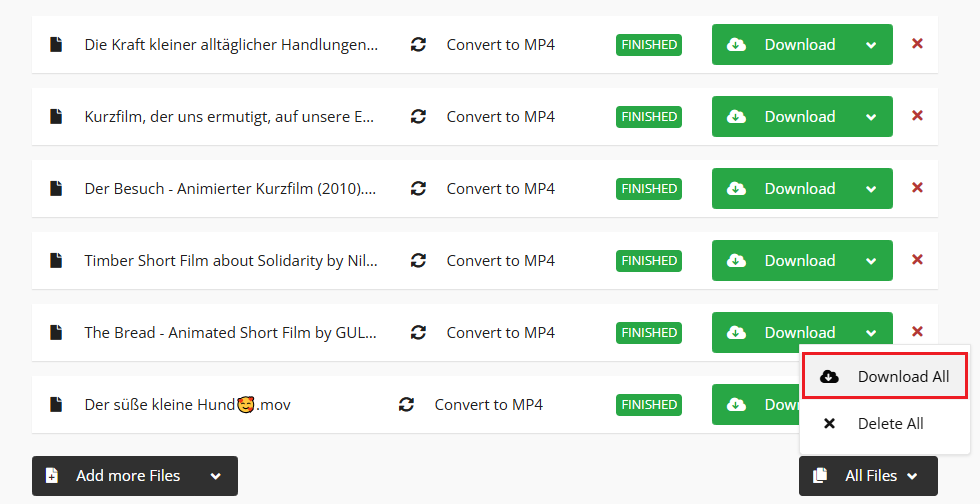Click Convert to MP4 label for Die Kraft
This screenshot has width=980, height=504.
[500, 45]
